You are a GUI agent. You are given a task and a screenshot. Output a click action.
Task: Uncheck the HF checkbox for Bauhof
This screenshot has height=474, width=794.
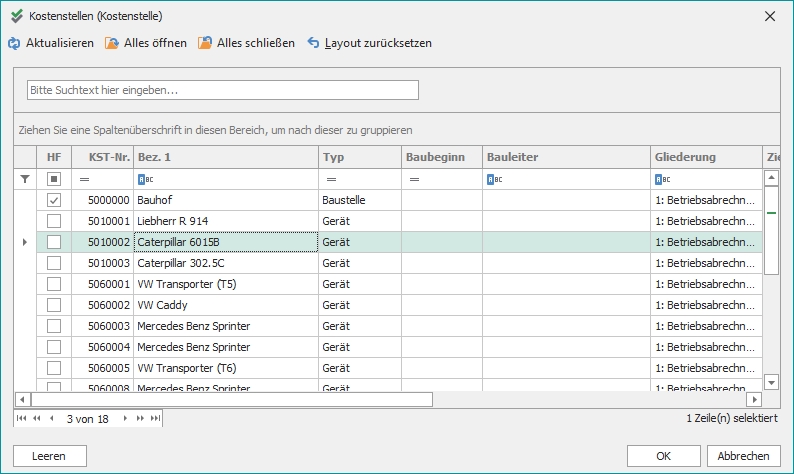coord(54,200)
